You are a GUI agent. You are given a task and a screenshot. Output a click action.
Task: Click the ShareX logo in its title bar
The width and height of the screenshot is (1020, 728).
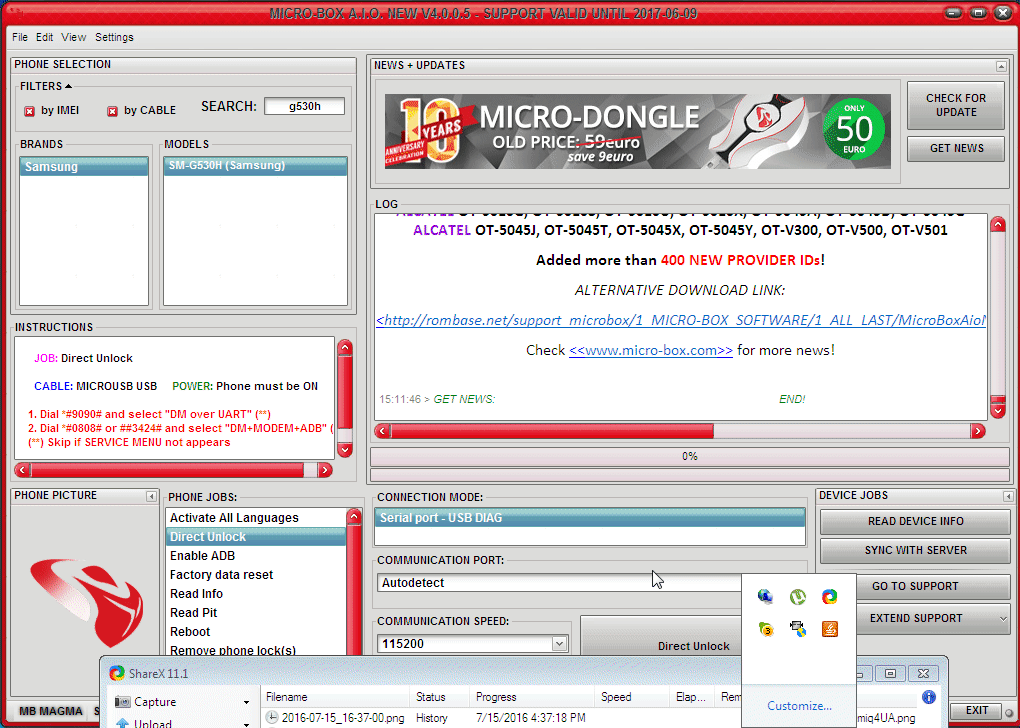(x=117, y=673)
